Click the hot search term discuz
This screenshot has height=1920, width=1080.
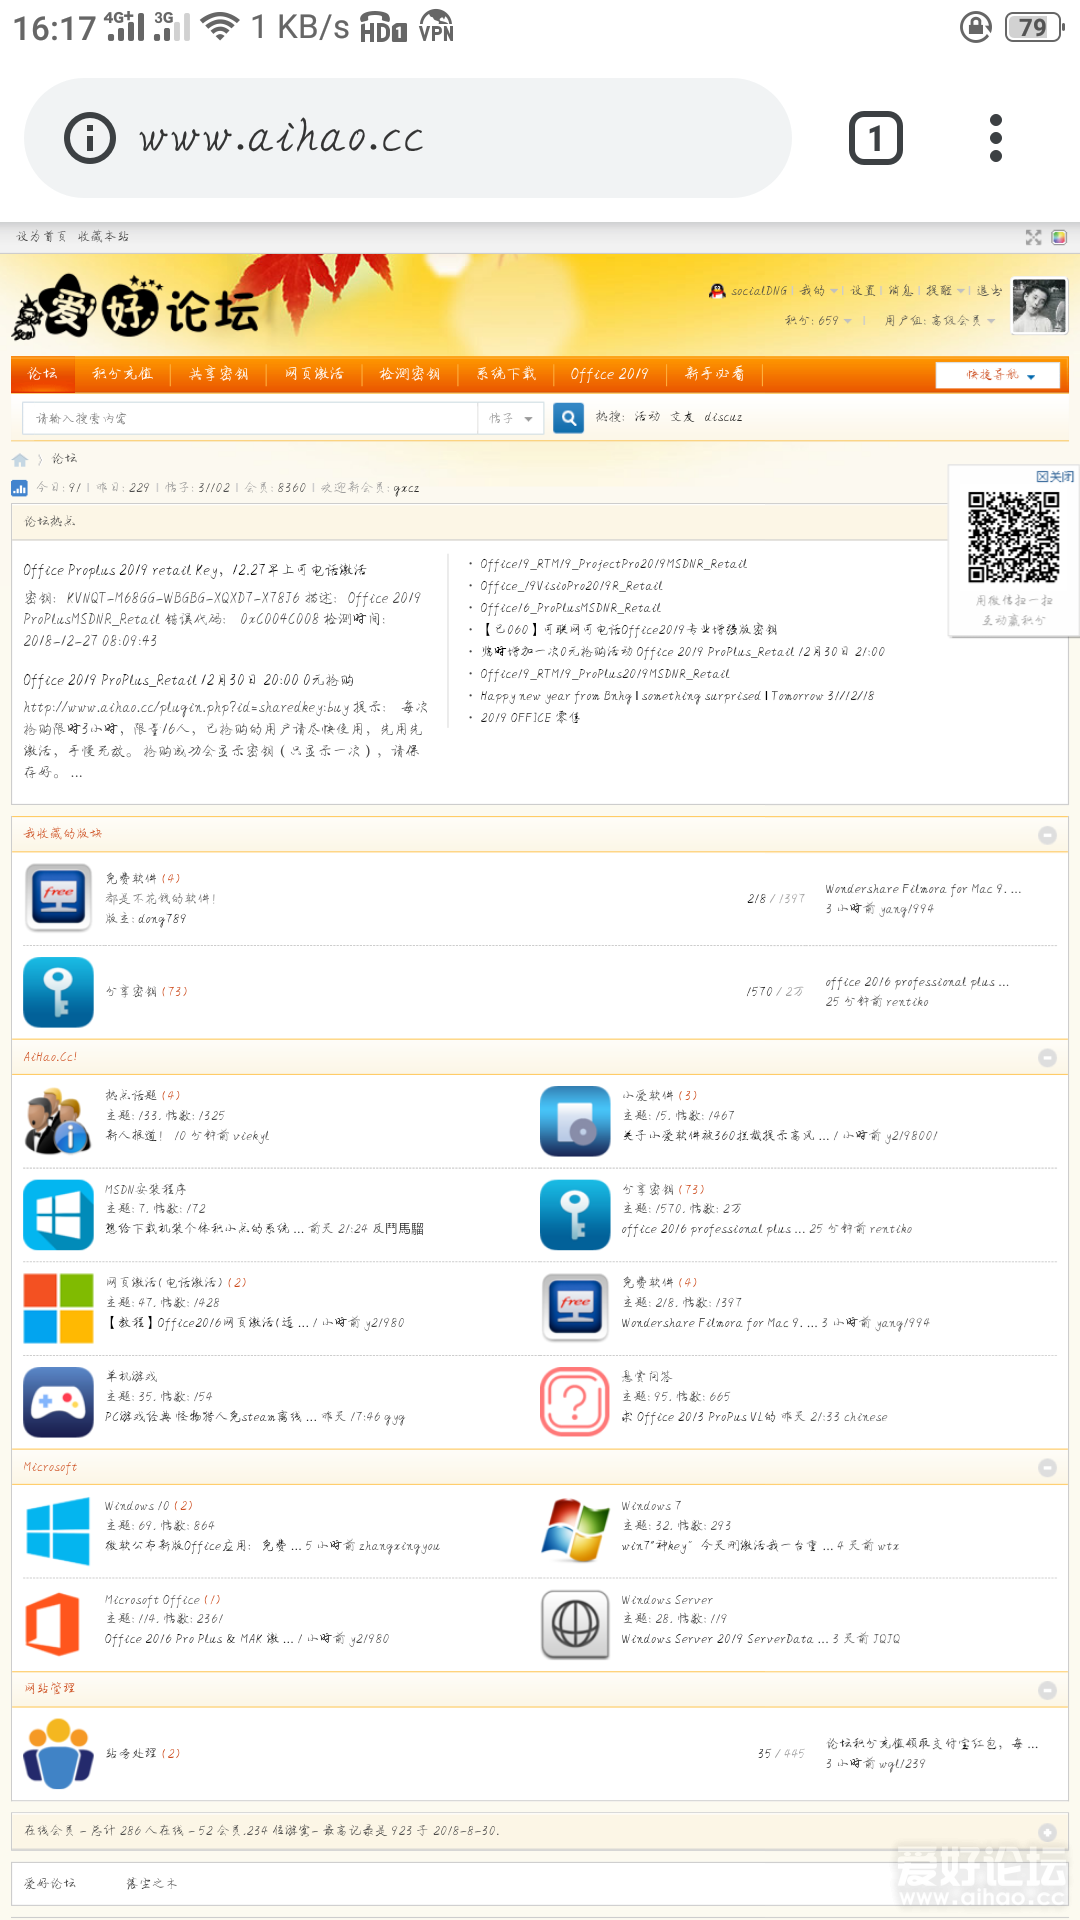723,417
